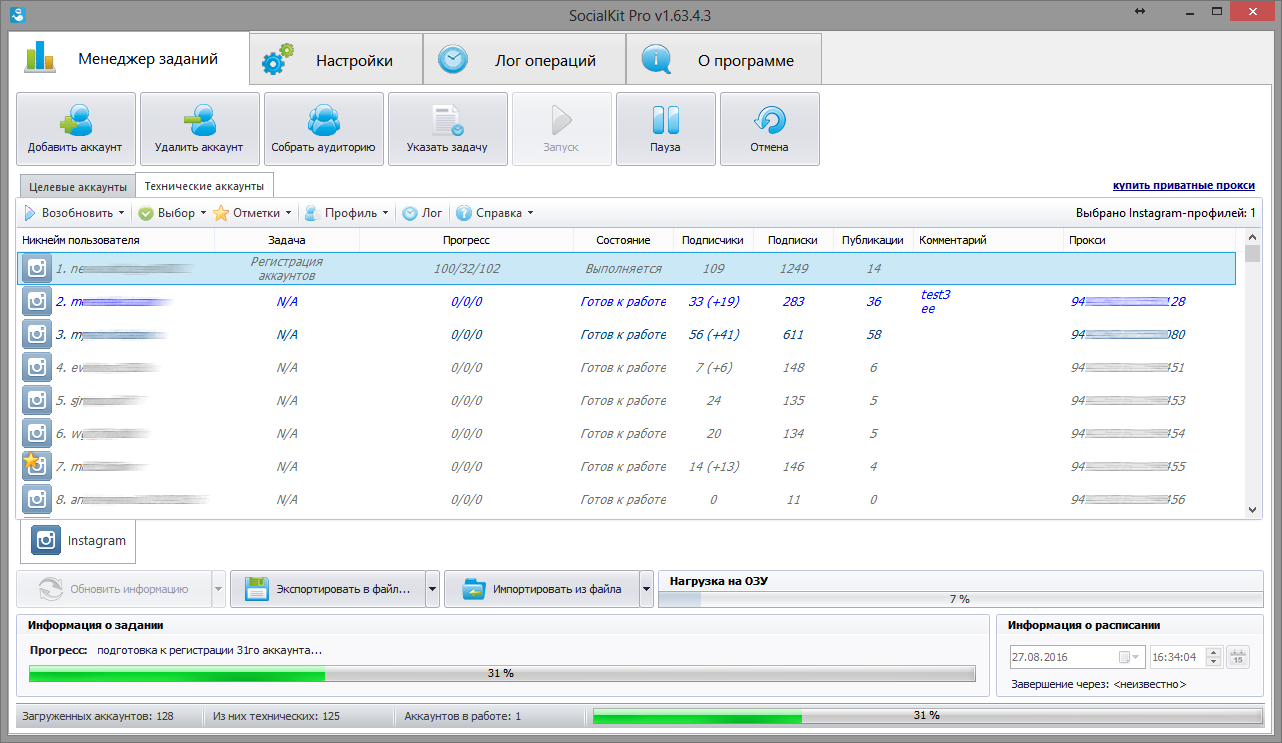1282x743 pixels.
Task: Click Instagram icon of account row 6
Action: 37,433
